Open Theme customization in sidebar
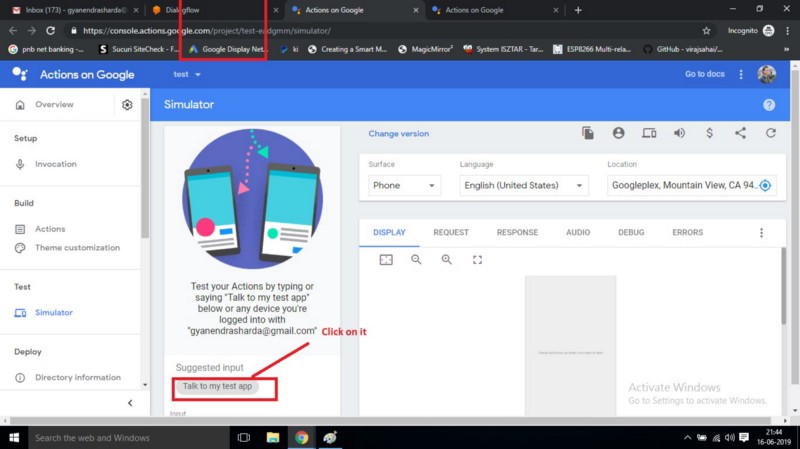Screen dimensions: 800x449 (x=78, y=248)
